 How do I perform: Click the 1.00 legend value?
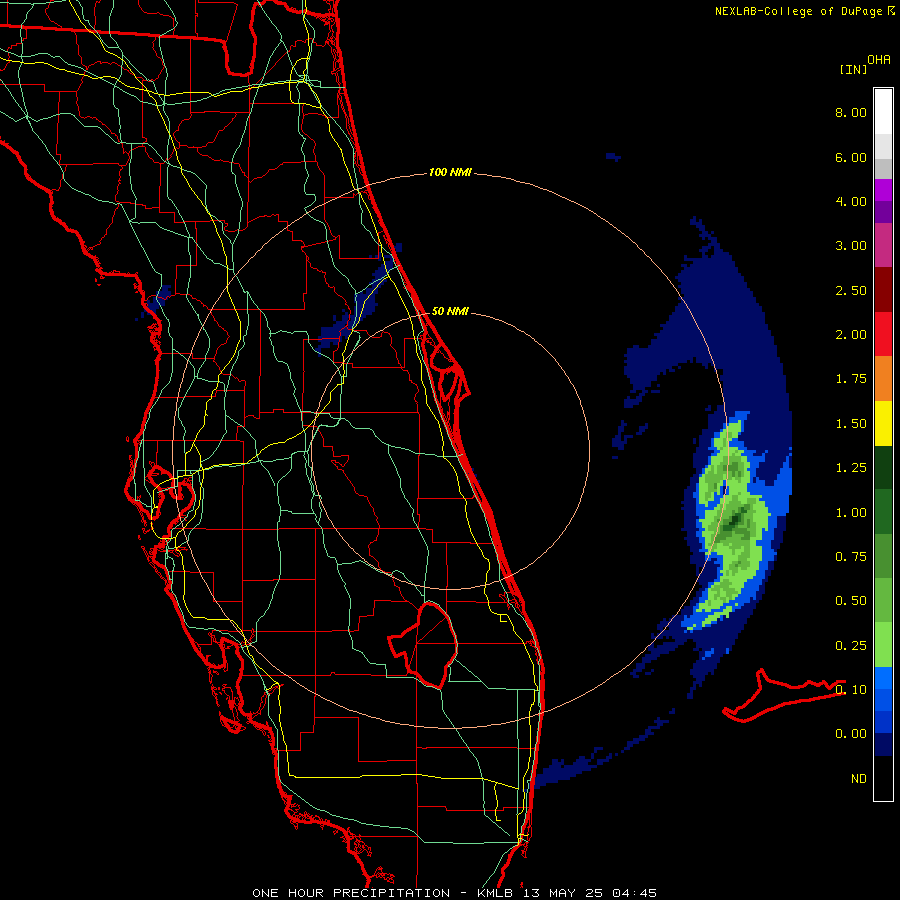tap(851, 513)
